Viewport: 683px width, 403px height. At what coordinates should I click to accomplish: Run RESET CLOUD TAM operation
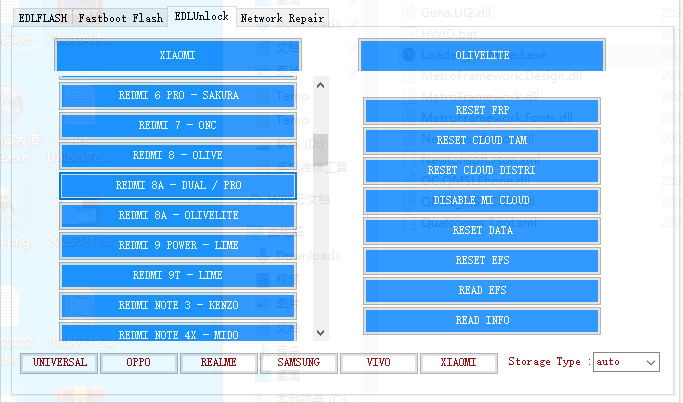pyautogui.click(x=482, y=141)
